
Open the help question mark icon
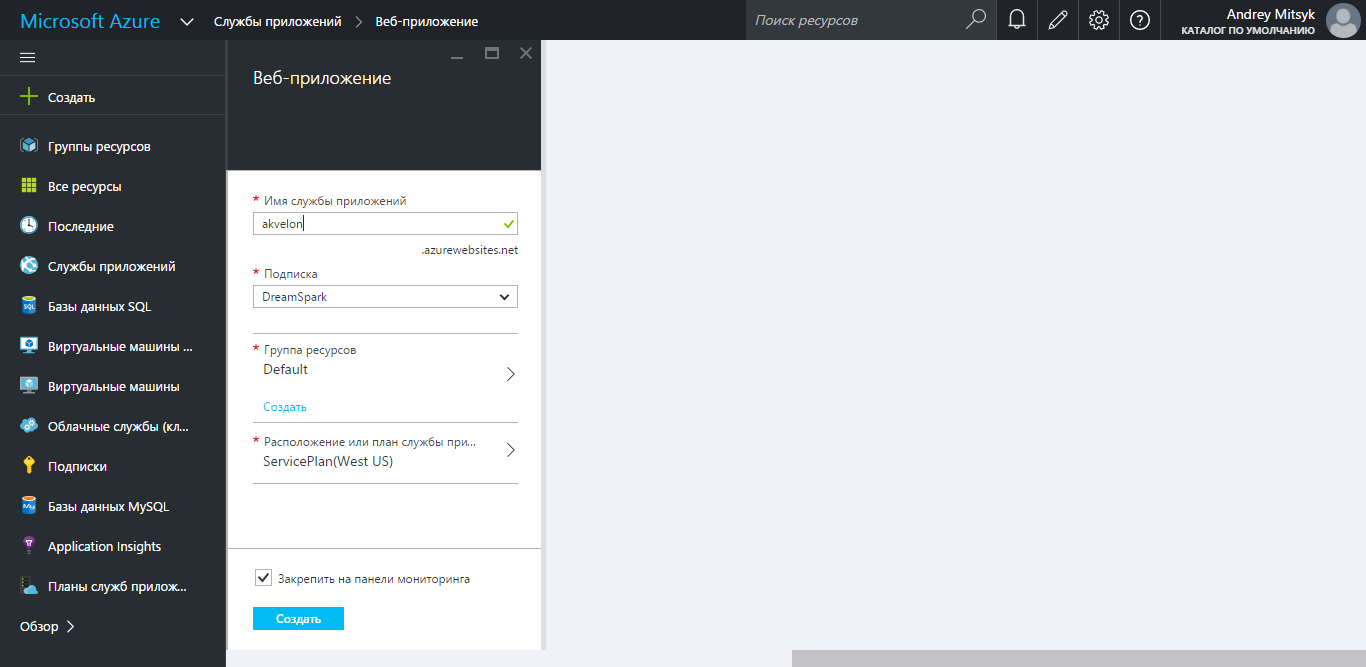tap(1140, 20)
